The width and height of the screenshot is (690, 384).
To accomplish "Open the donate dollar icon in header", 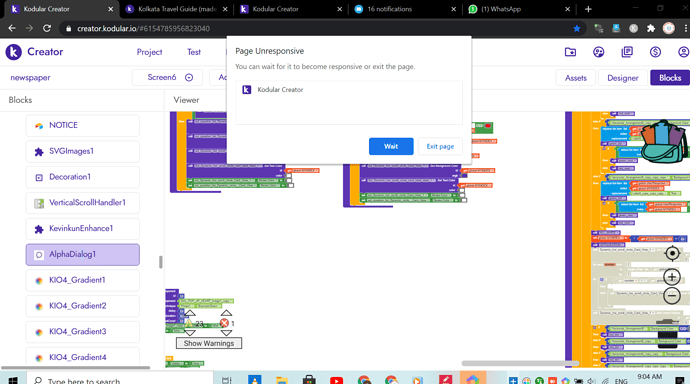I will 655,52.
